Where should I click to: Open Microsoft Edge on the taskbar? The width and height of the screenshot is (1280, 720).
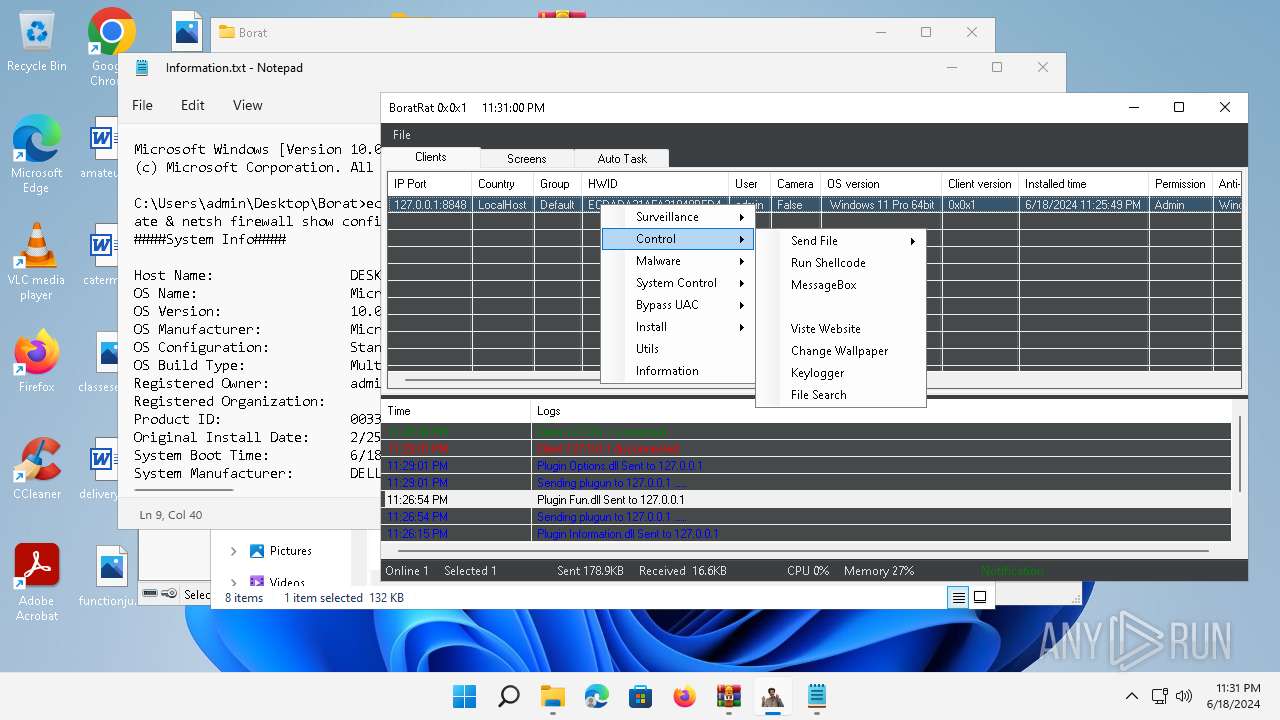[596, 696]
